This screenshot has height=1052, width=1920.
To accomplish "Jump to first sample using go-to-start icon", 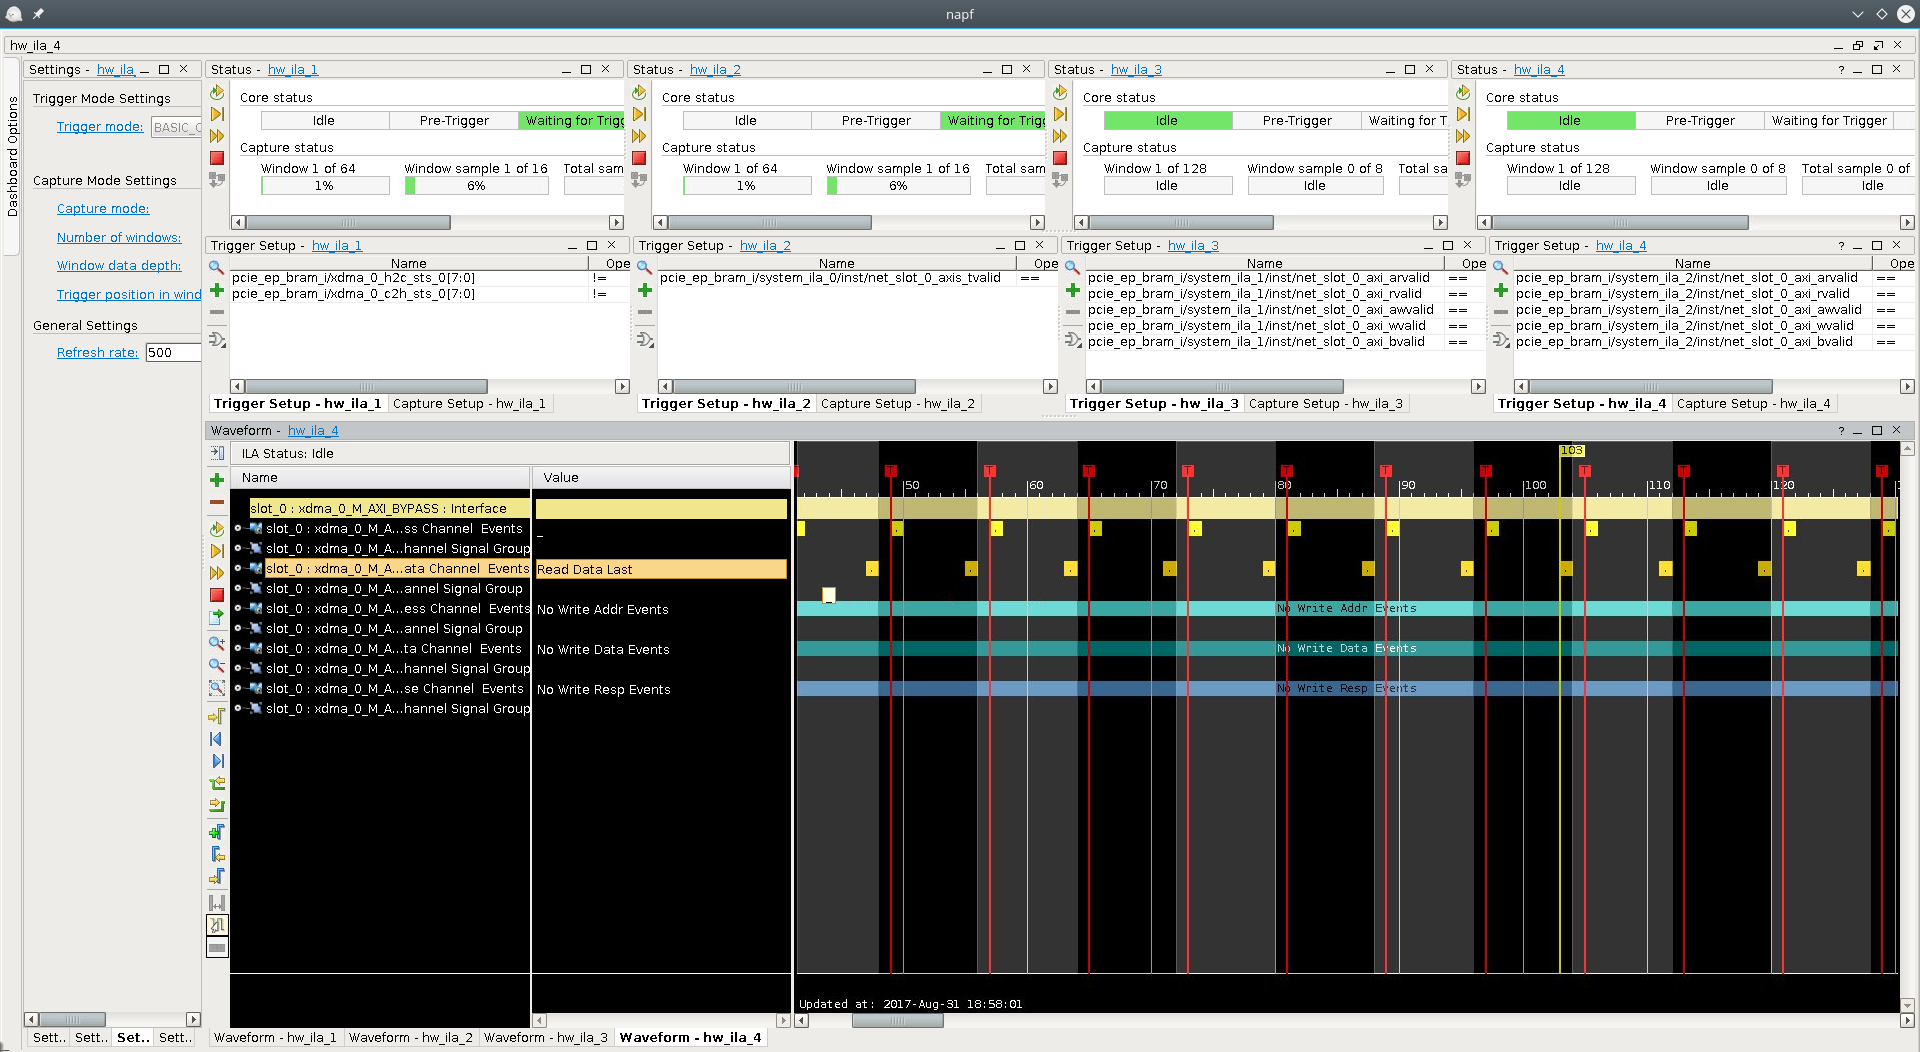I will click(x=216, y=739).
